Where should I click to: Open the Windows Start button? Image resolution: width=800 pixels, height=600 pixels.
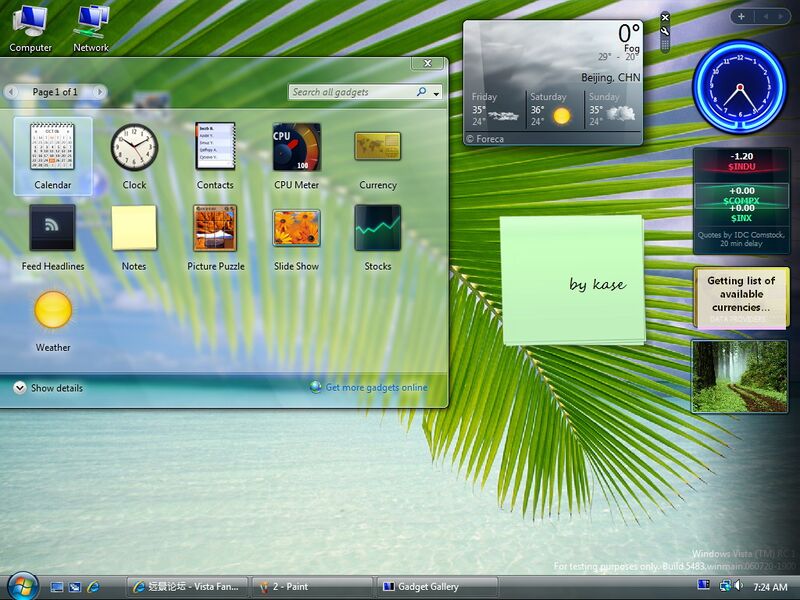click(x=22, y=585)
